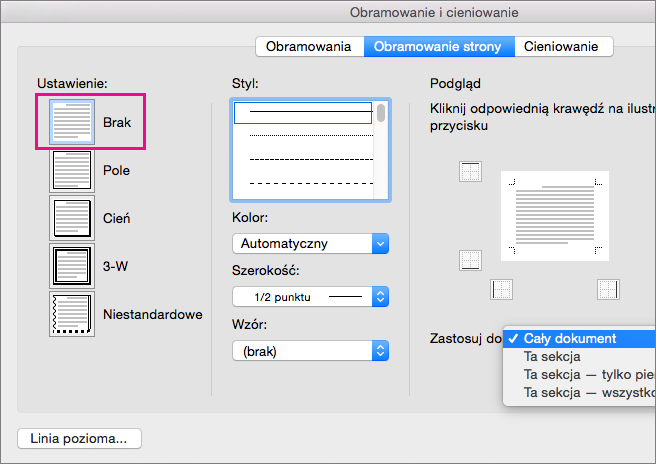This screenshot has height=464, width=656.
Task: Open the Obramowanie strony tab
Action: (x=439, y=46)
